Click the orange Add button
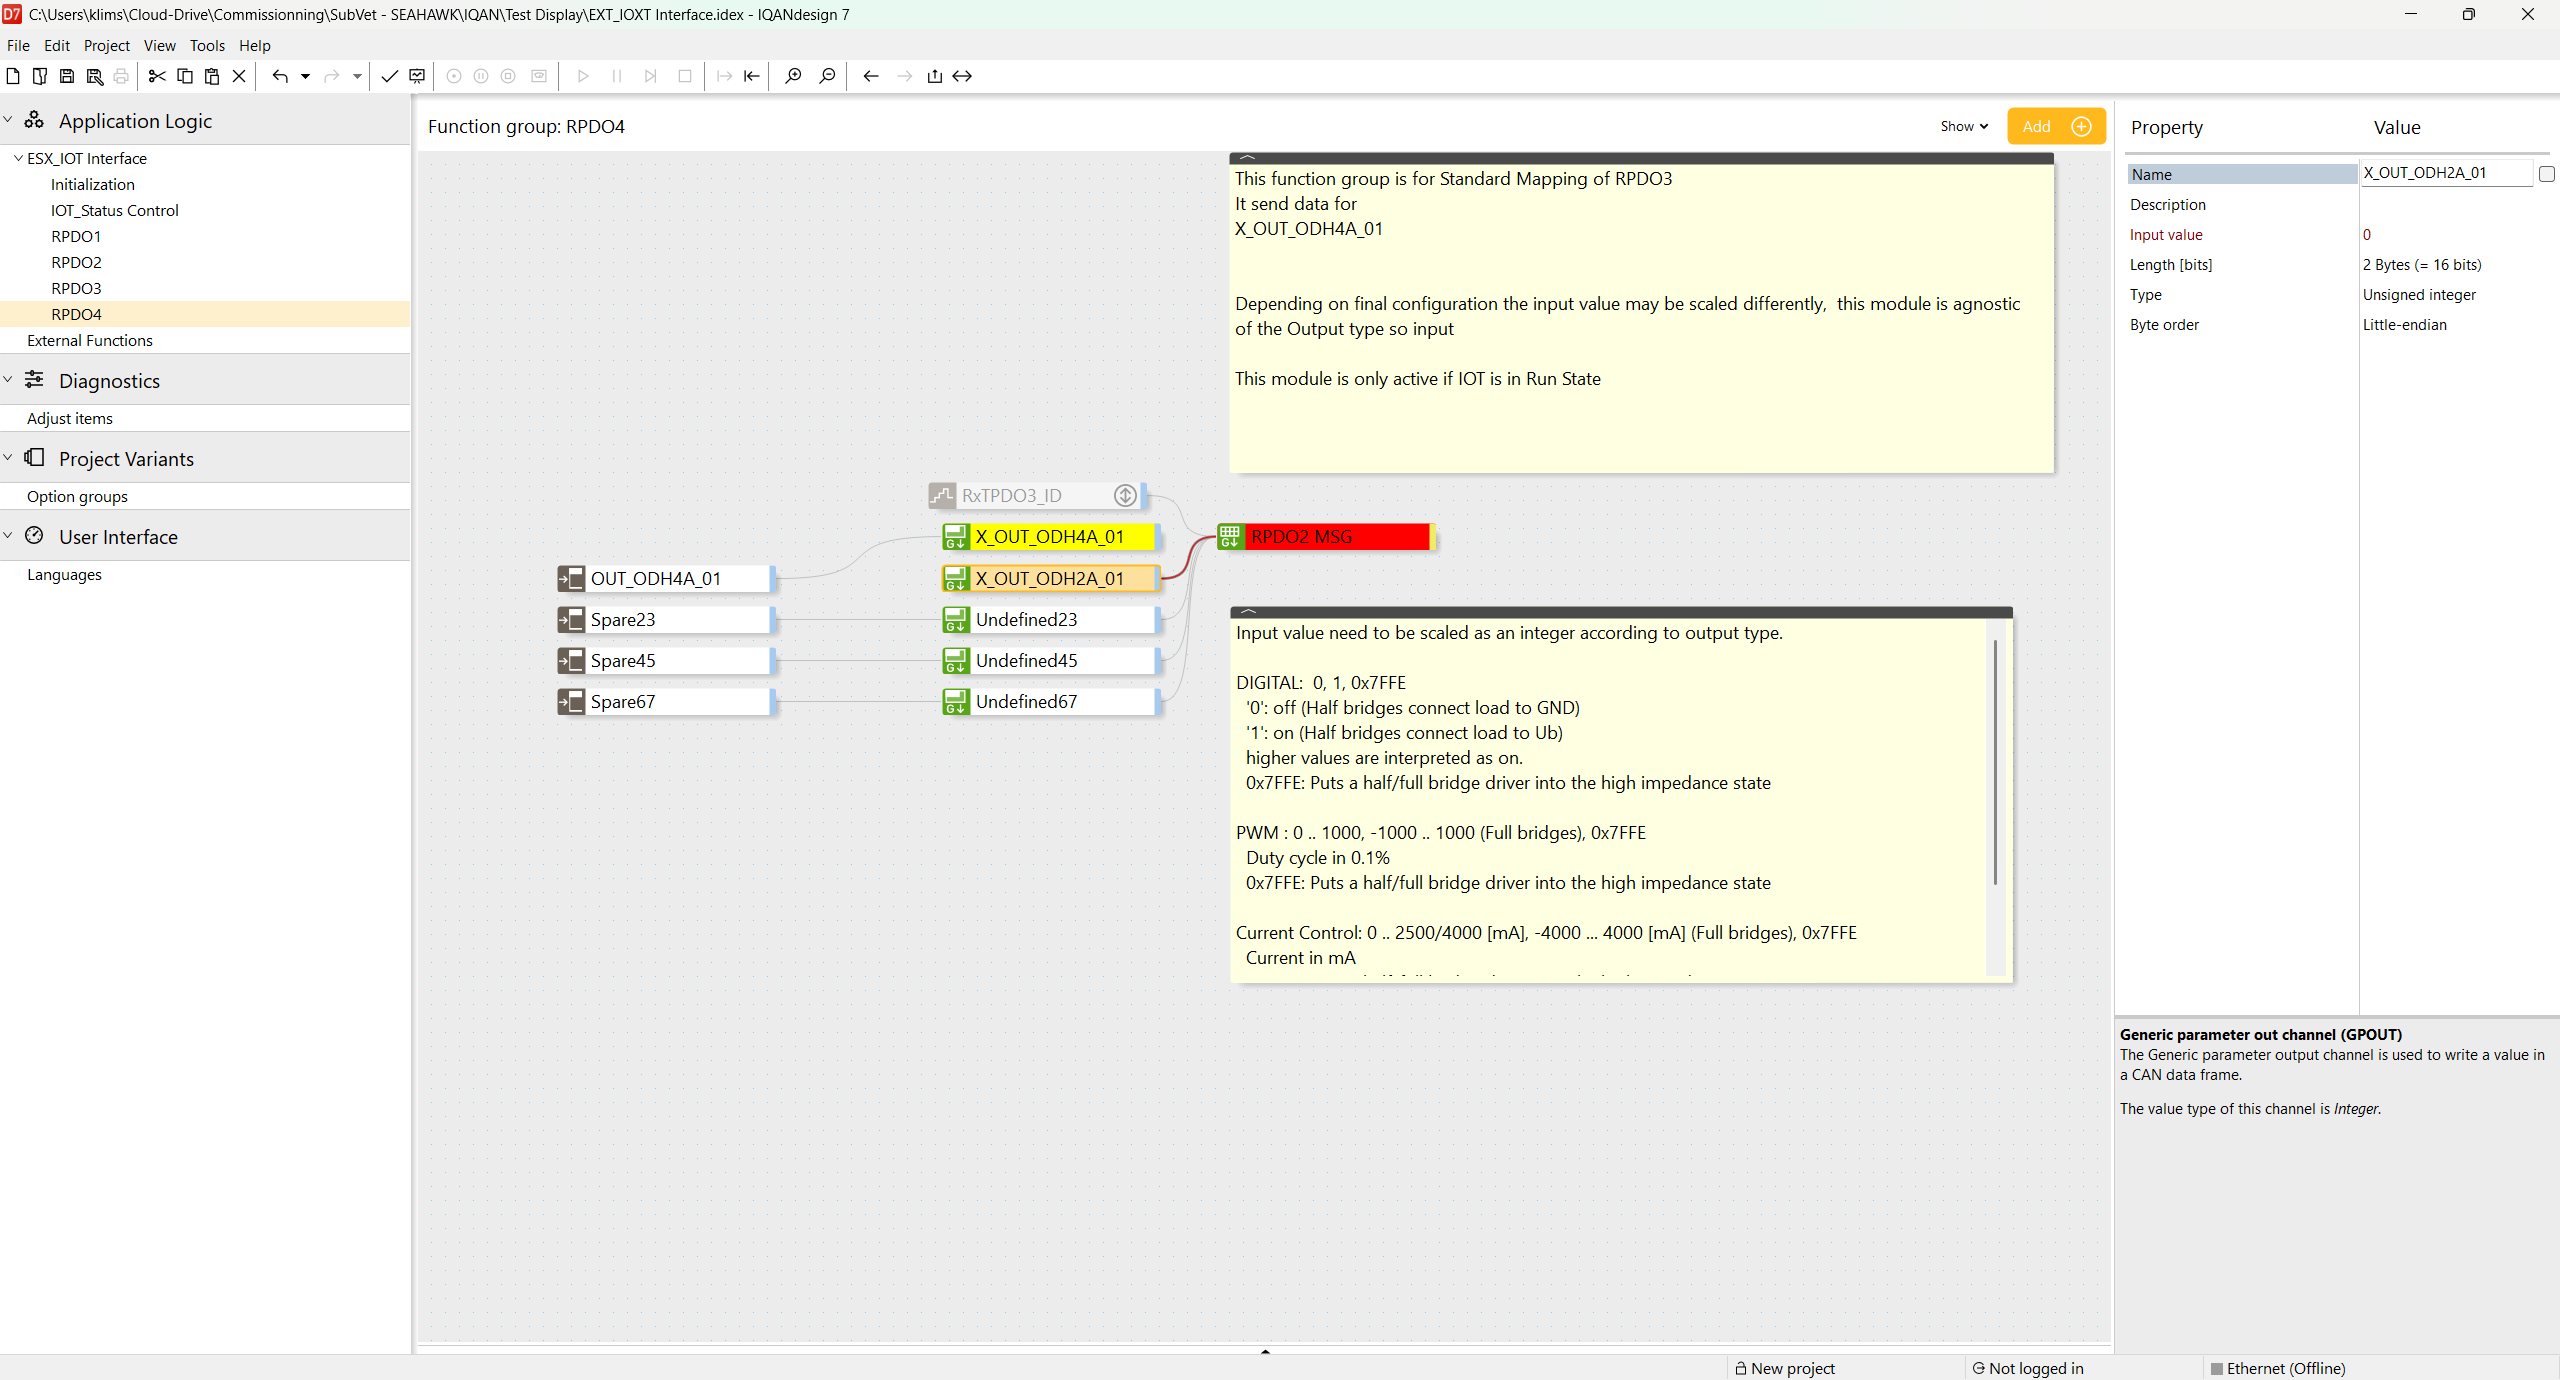The image size is (2560, 1380). [x=2056, y=126]
